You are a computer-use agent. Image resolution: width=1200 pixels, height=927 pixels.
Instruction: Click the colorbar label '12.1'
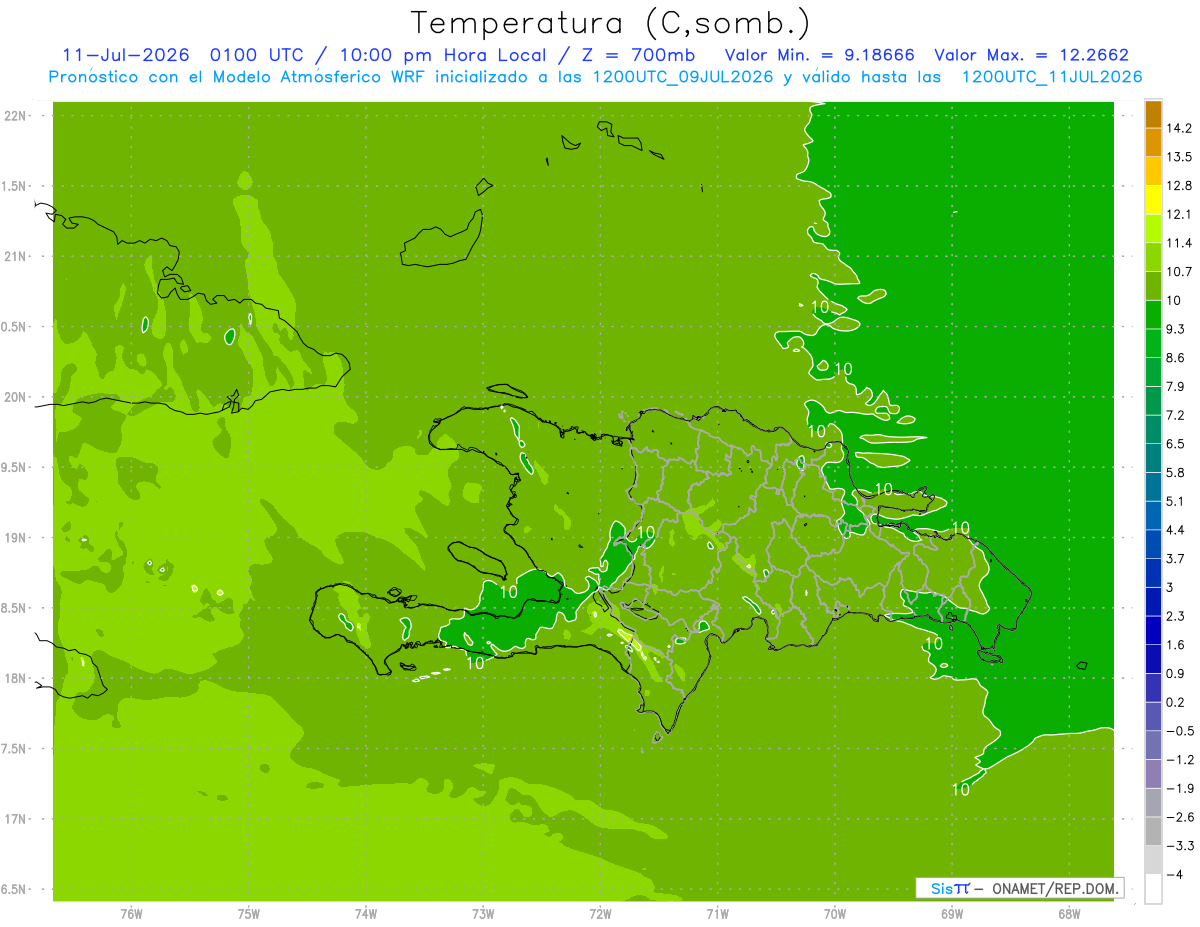[x=1179, y=214]
